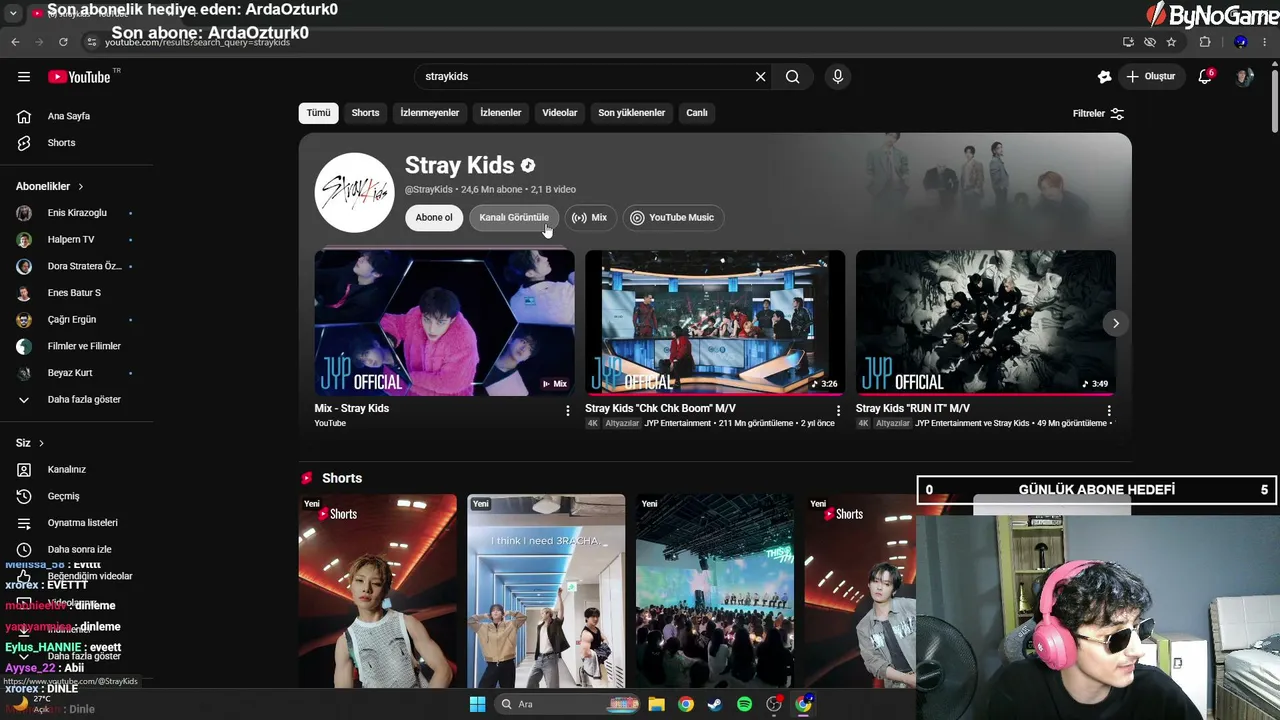The width and height of the screenshot is (1280, 720).
Task: Click the Windows taskbar Ara search box
Action: coord(568,704)
